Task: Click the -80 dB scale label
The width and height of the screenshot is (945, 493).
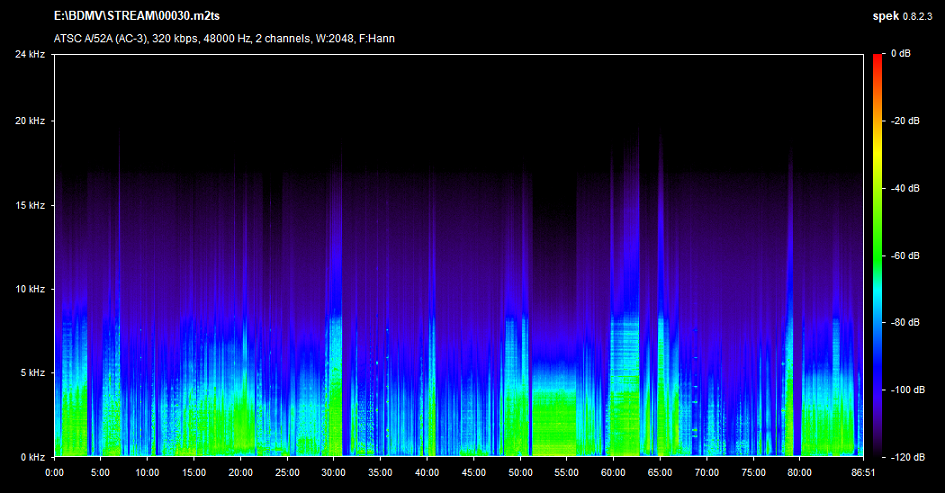Action: 906,323
